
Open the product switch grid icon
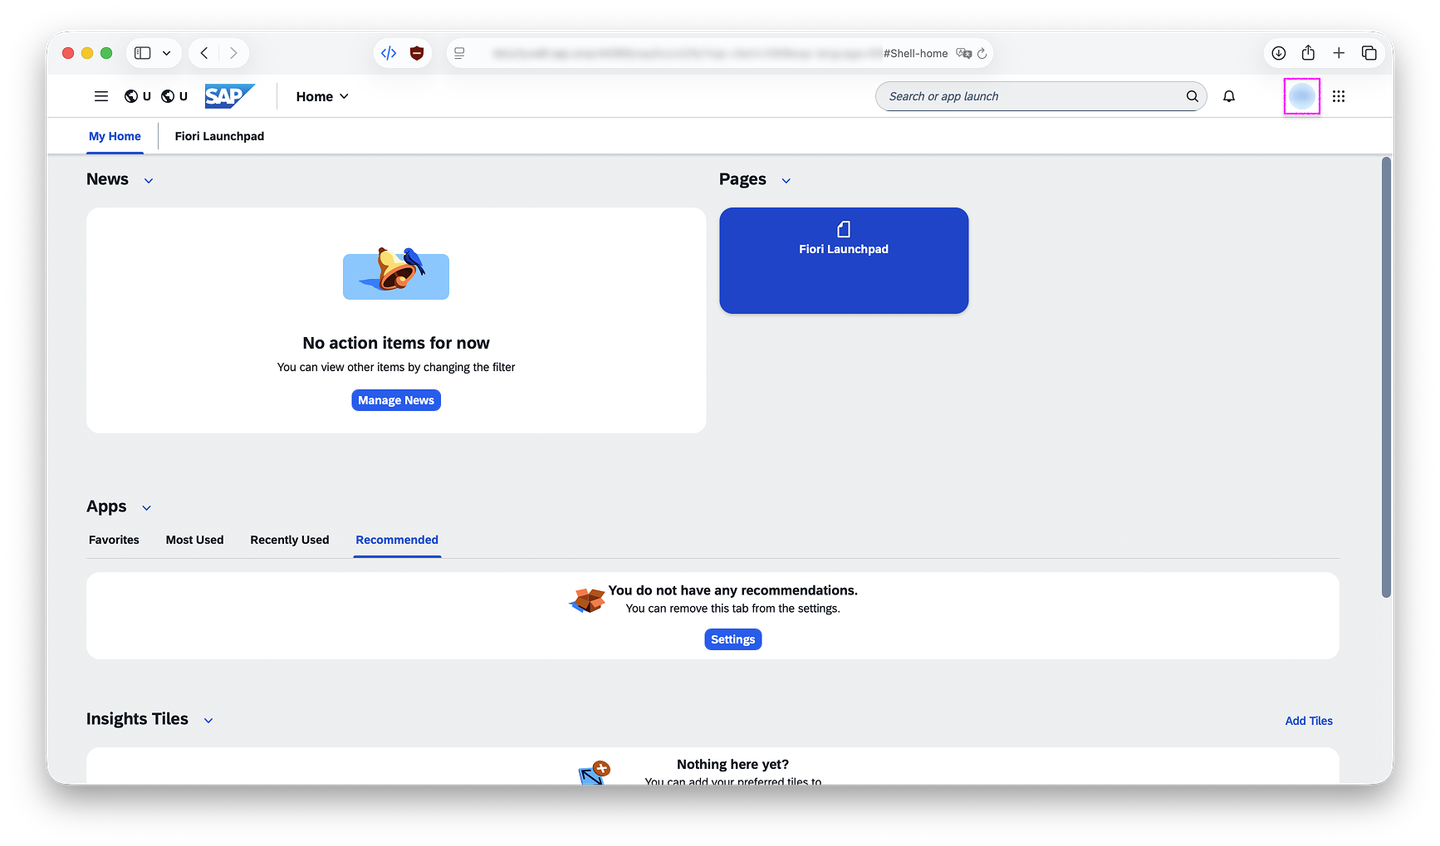pos(1339,96)
